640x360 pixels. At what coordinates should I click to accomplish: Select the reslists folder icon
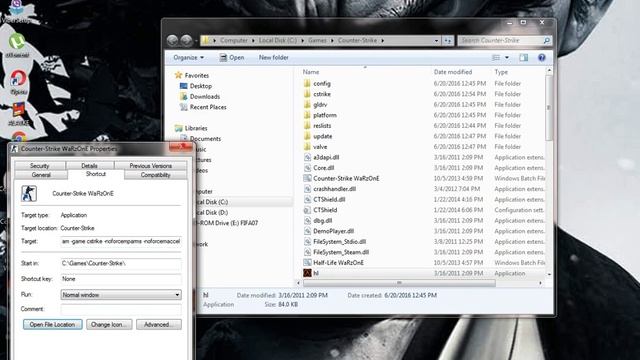307,126
